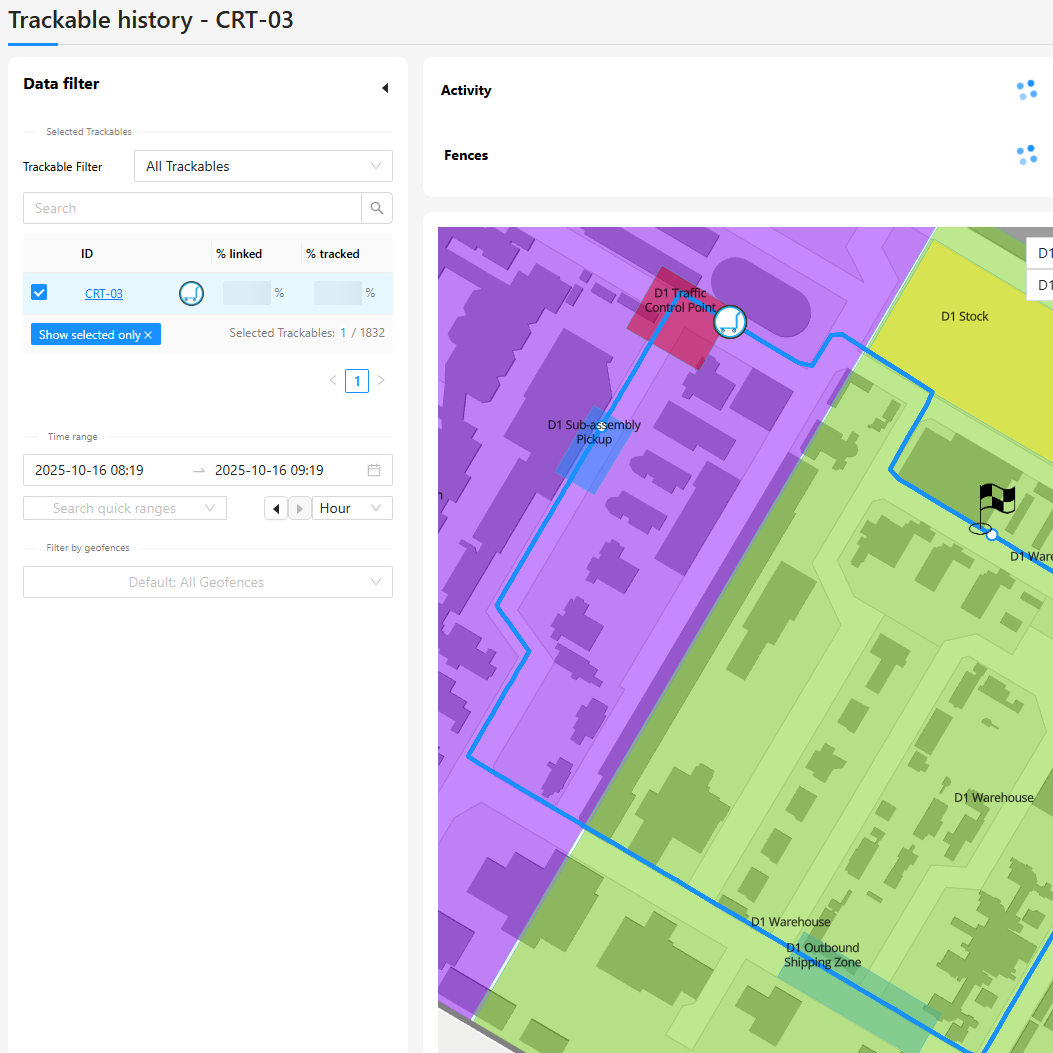Remove the Show selected only filter

(148, 335)
